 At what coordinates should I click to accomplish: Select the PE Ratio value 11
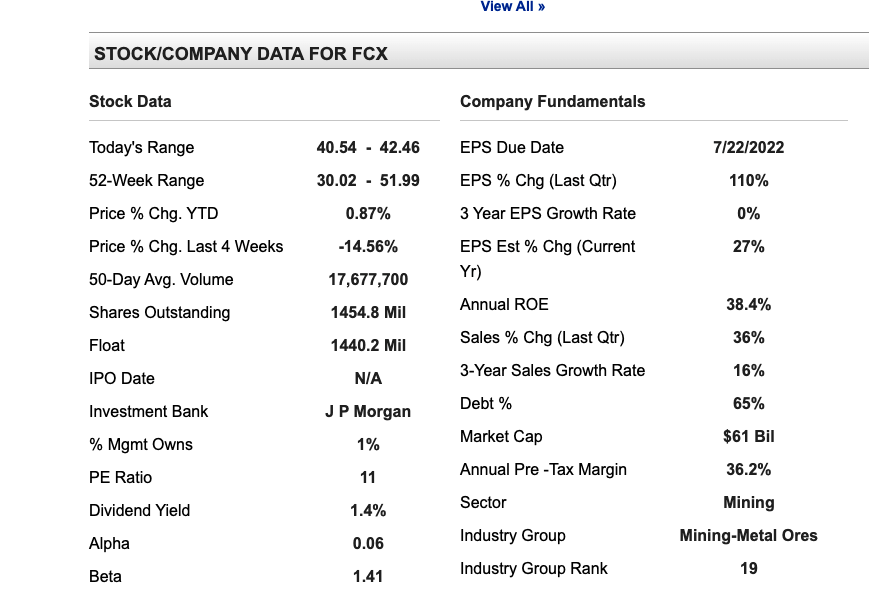pos(368,477)
